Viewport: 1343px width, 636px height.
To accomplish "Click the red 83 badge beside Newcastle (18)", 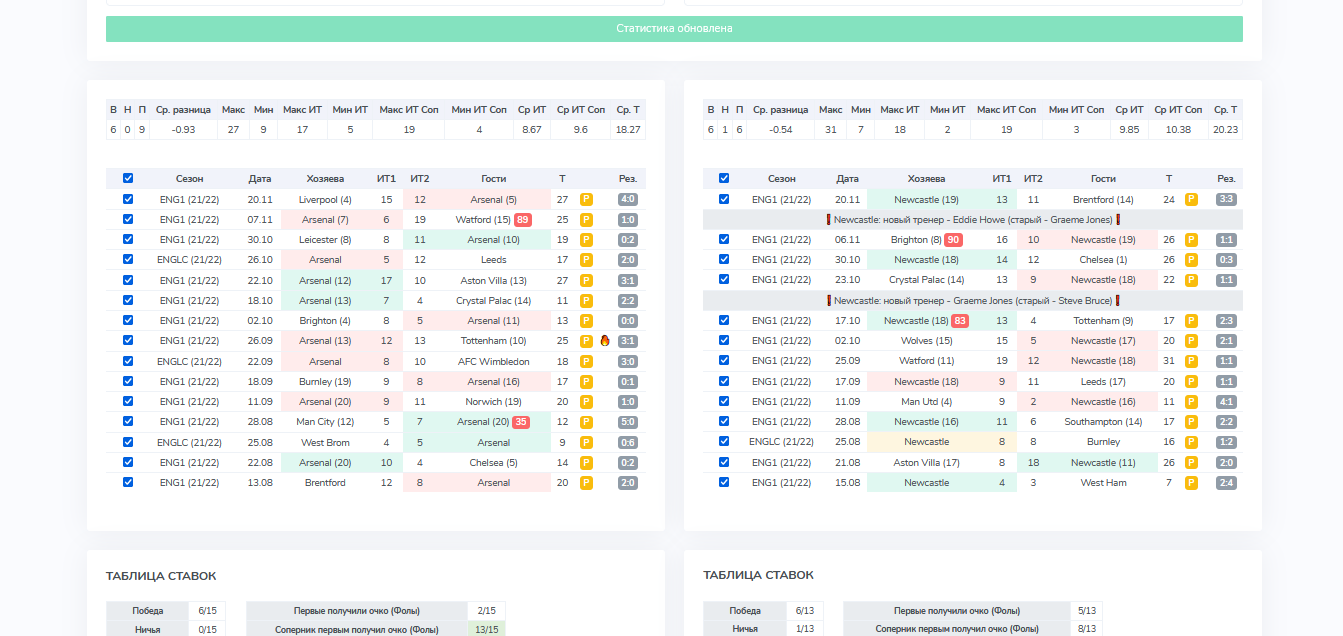I will click(960, 321).
